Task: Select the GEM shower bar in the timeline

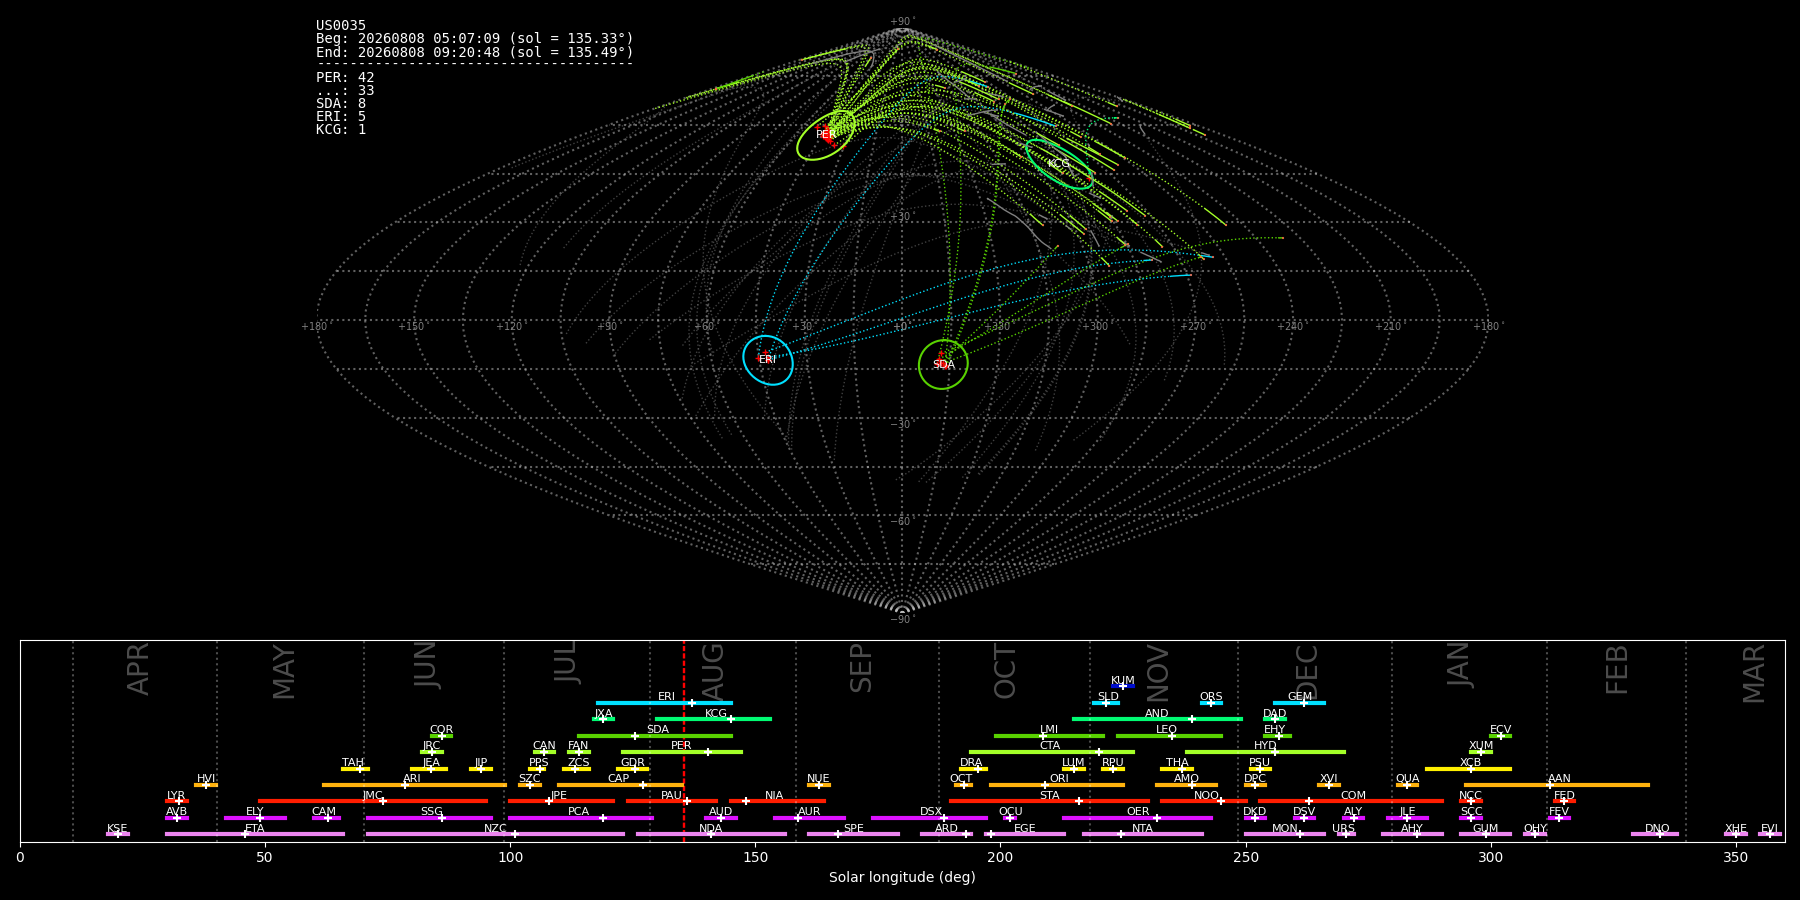Action: coord(1299,703)
